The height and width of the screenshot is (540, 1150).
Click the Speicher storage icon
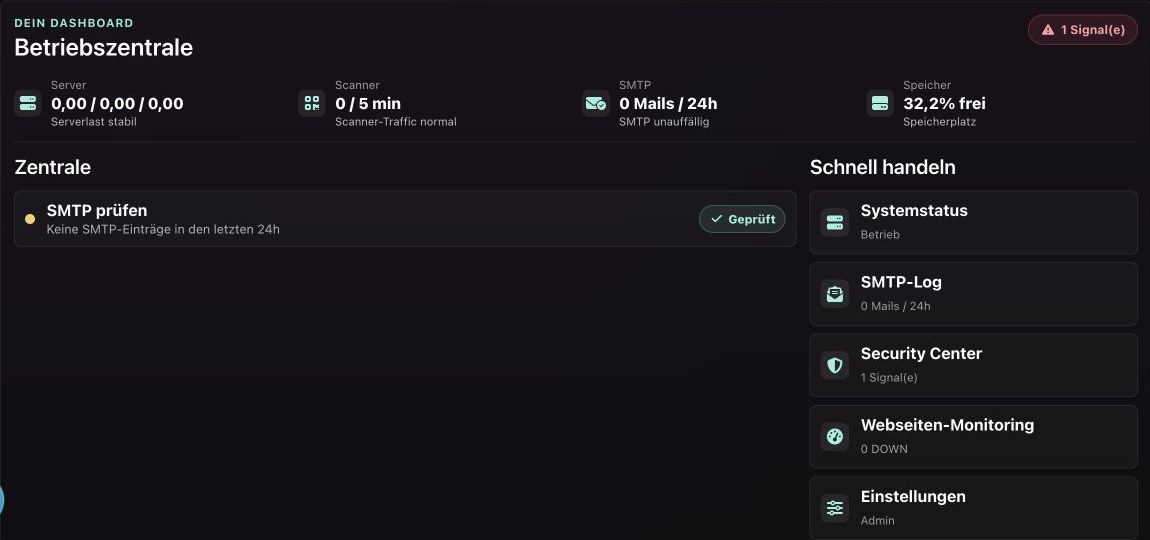(879, 103)
